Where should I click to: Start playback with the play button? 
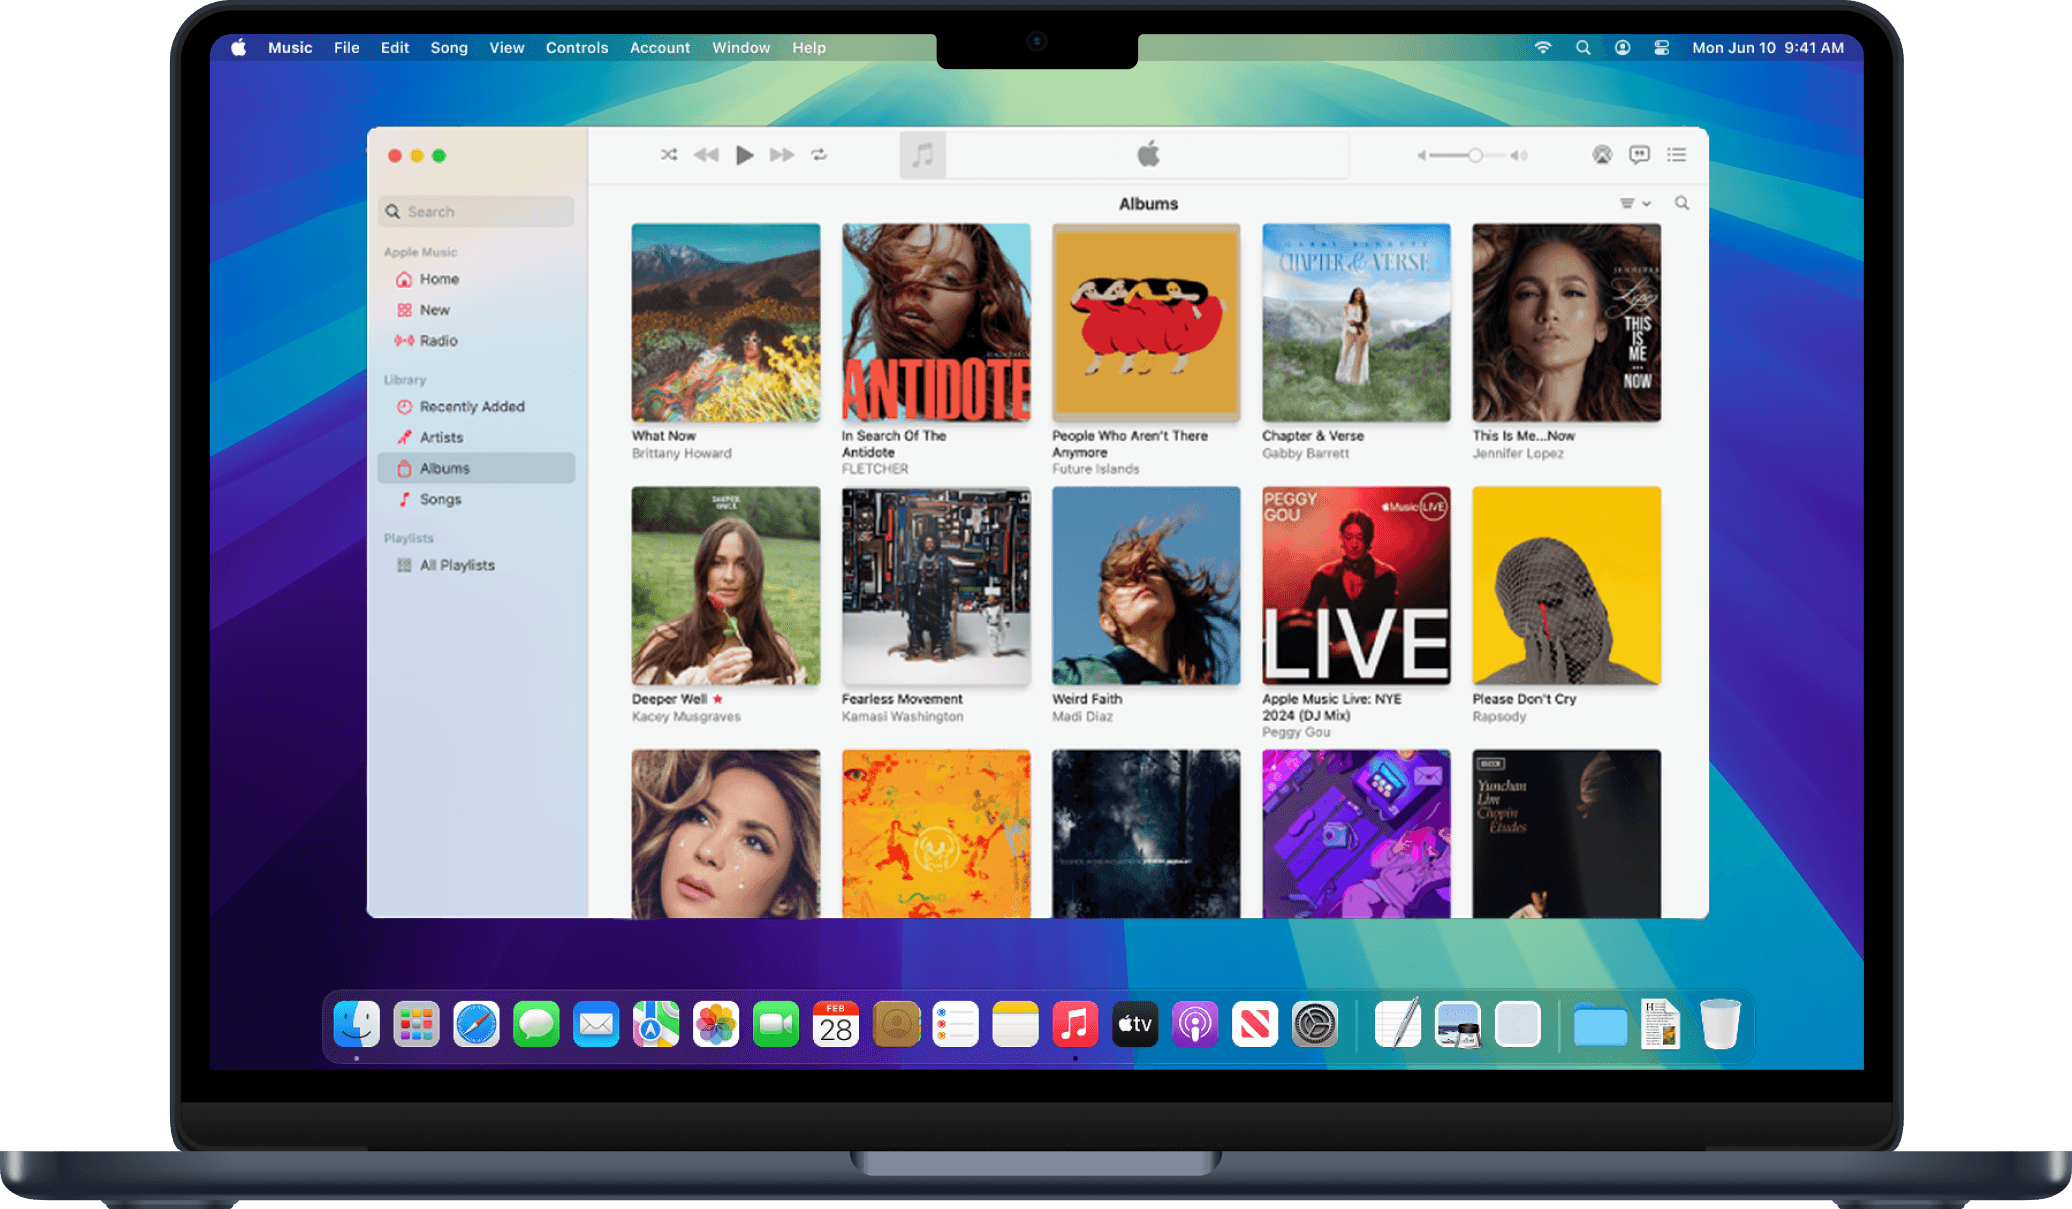pos(744,155)
